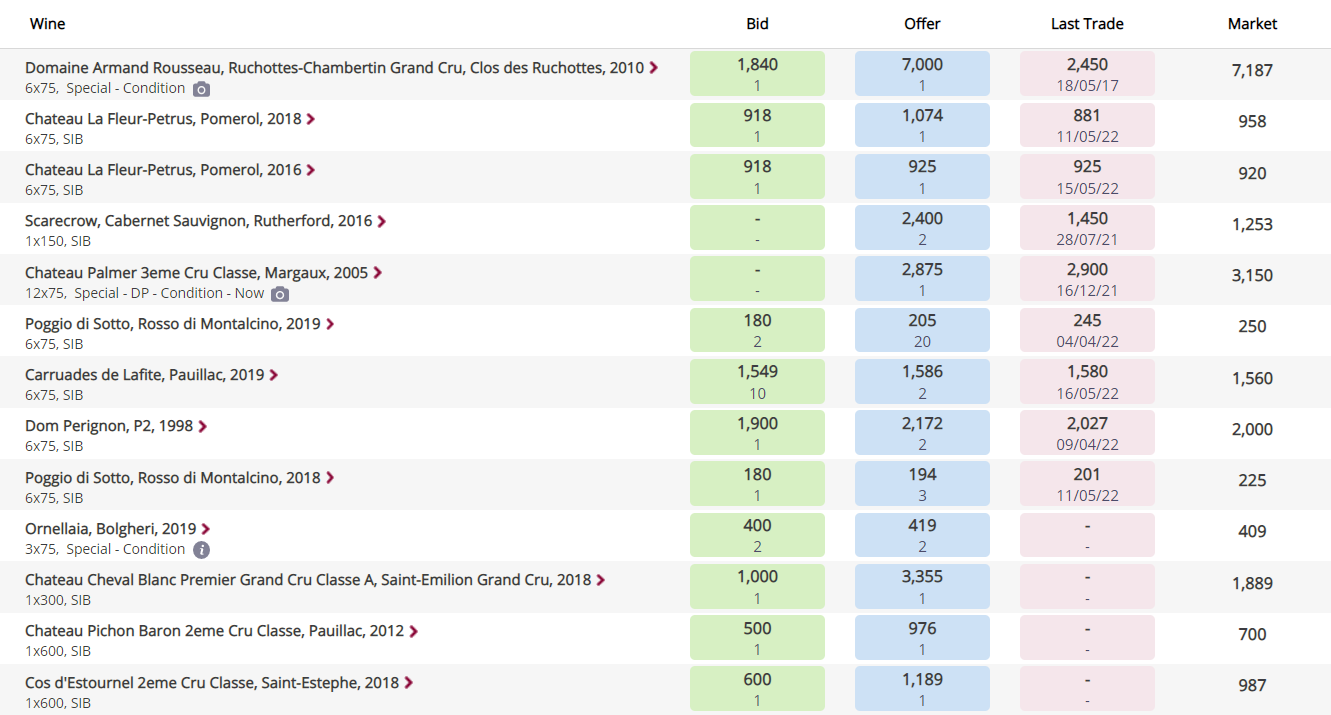
Task: Click 1,074 offer on La Fleur-Petrus 2018
Action: [x=922, y=125]
